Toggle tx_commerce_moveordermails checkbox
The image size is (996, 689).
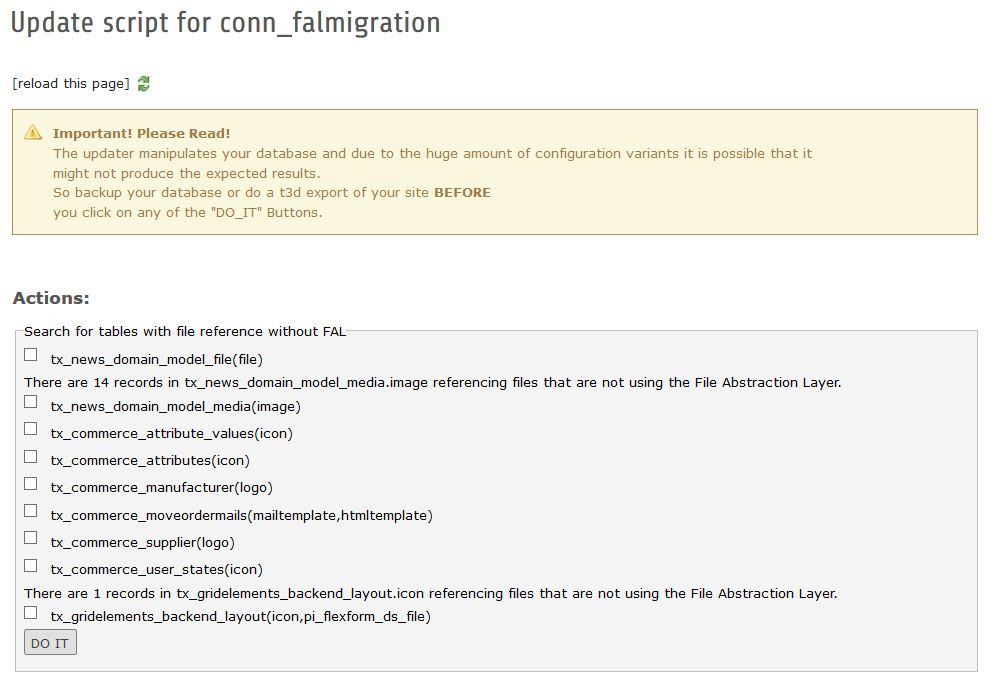pyautogui.click(x=31, y=511)
